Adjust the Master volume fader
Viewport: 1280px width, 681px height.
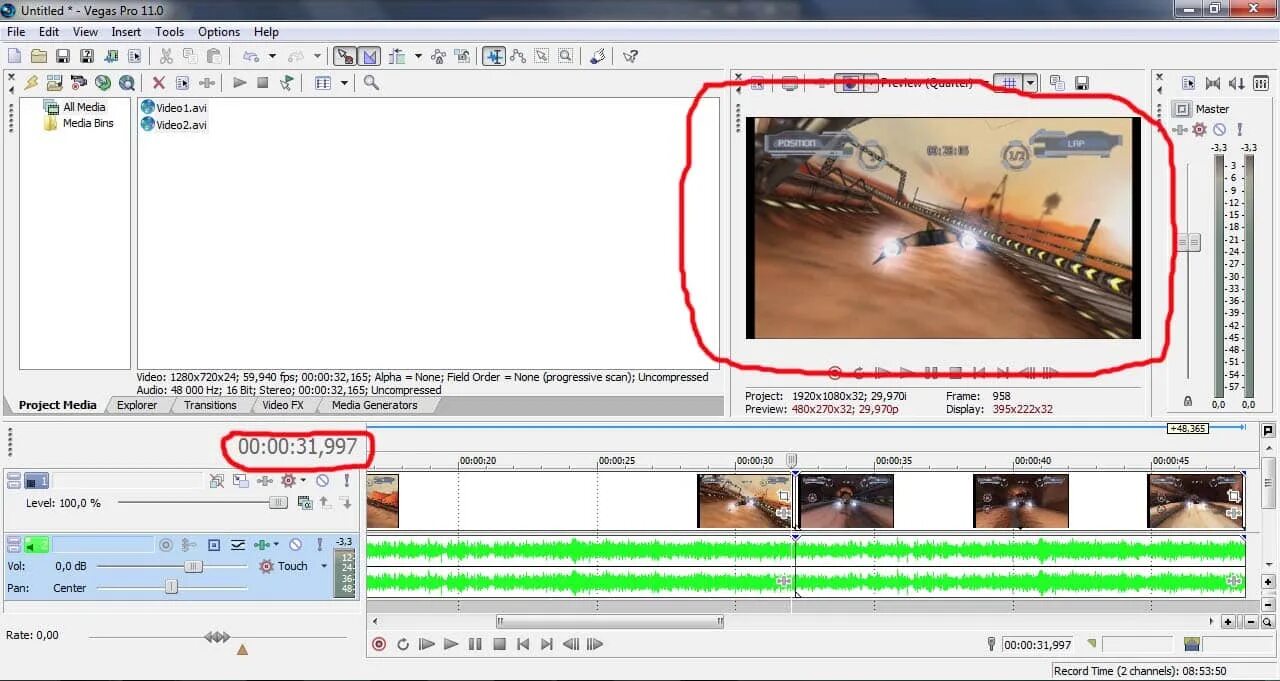(1188, 242)
